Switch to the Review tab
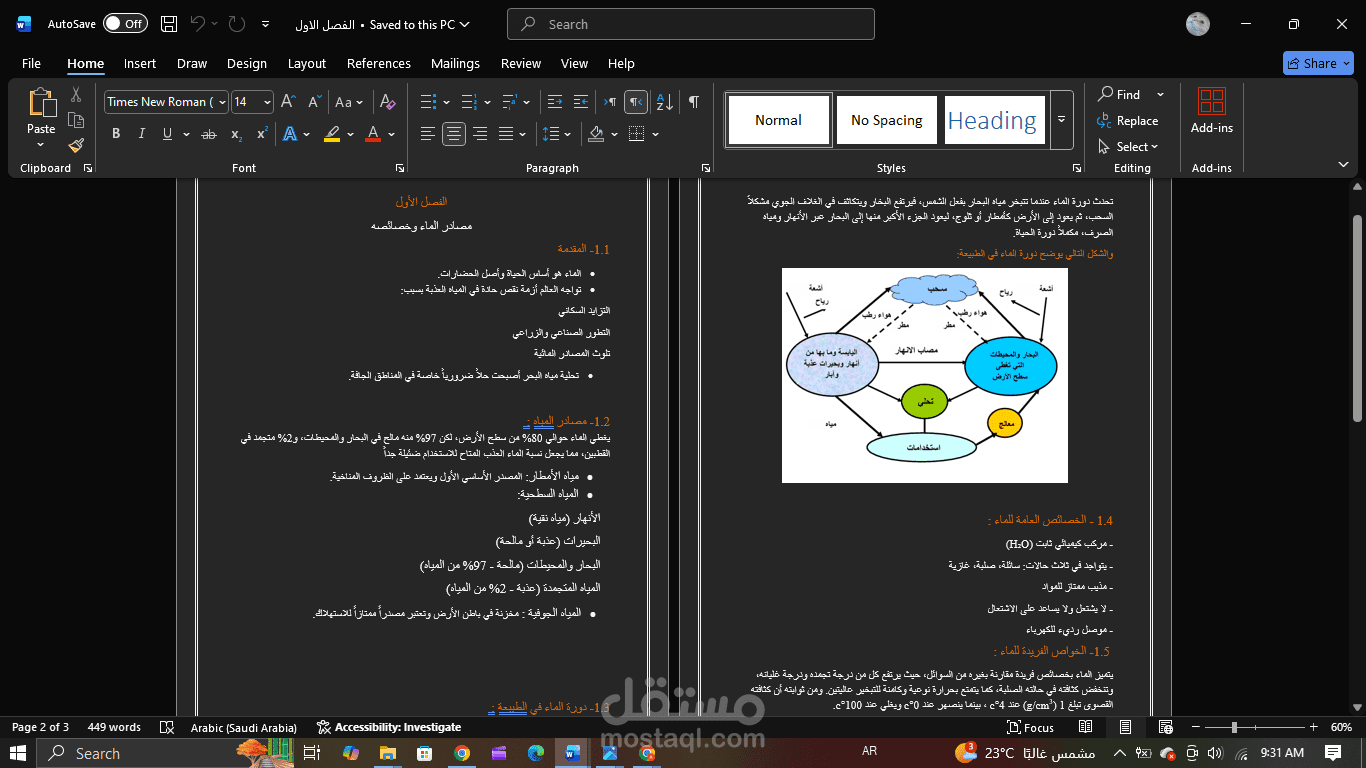Image resolution: width=1366 pixels, height=768 pixels. pos(521,63)
